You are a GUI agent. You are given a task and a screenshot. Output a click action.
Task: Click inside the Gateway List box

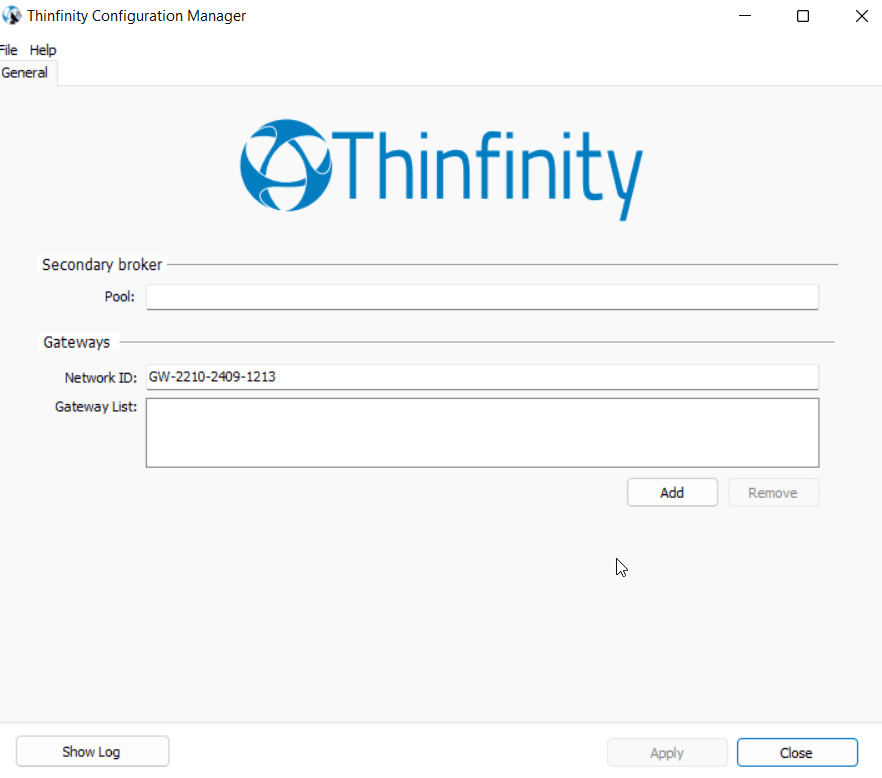coord(482,433)
